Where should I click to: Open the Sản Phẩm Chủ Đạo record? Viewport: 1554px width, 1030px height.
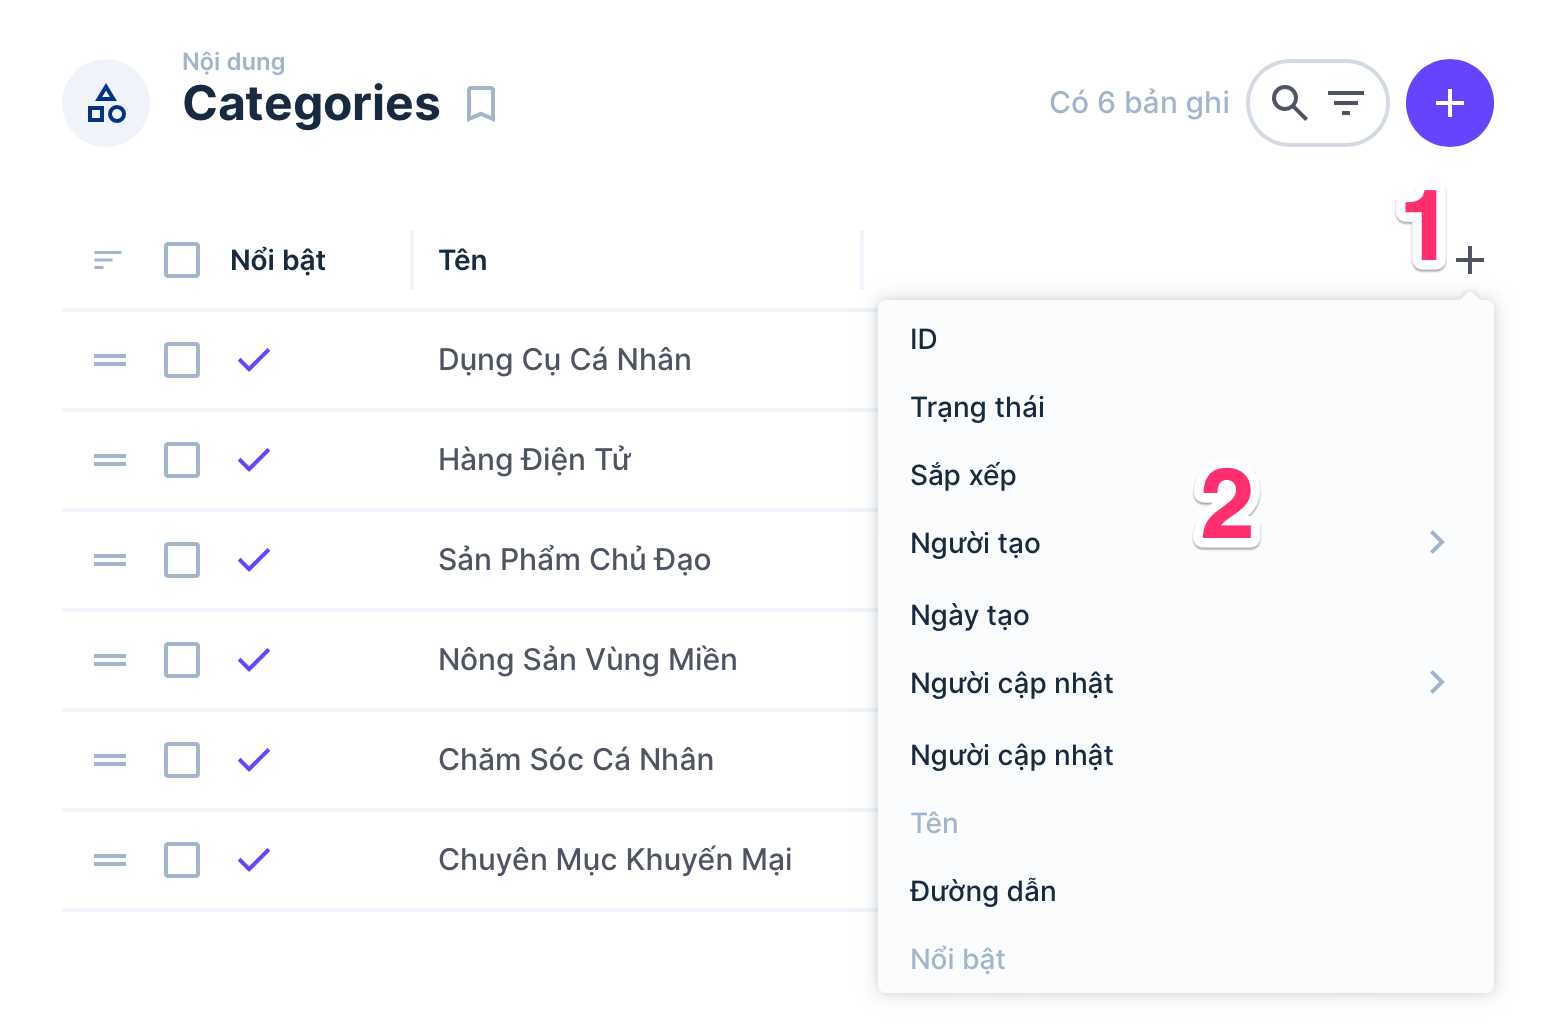[x=574, y=560]
